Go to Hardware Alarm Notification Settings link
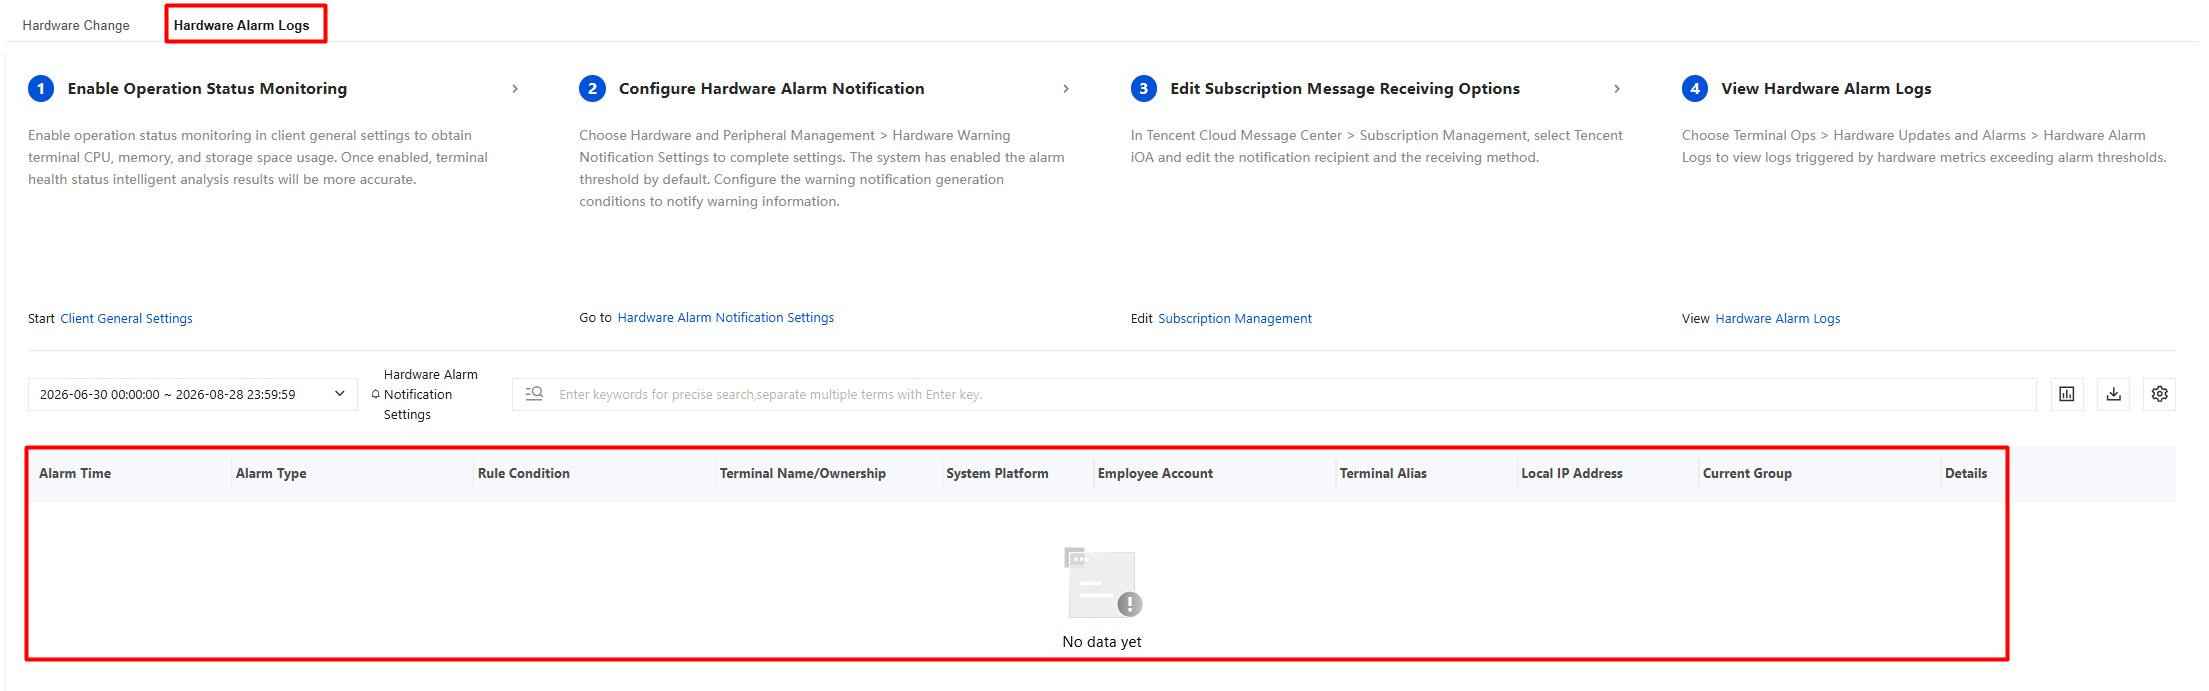2209x691 pixels. pyautogui.click(x=726, y=317)
